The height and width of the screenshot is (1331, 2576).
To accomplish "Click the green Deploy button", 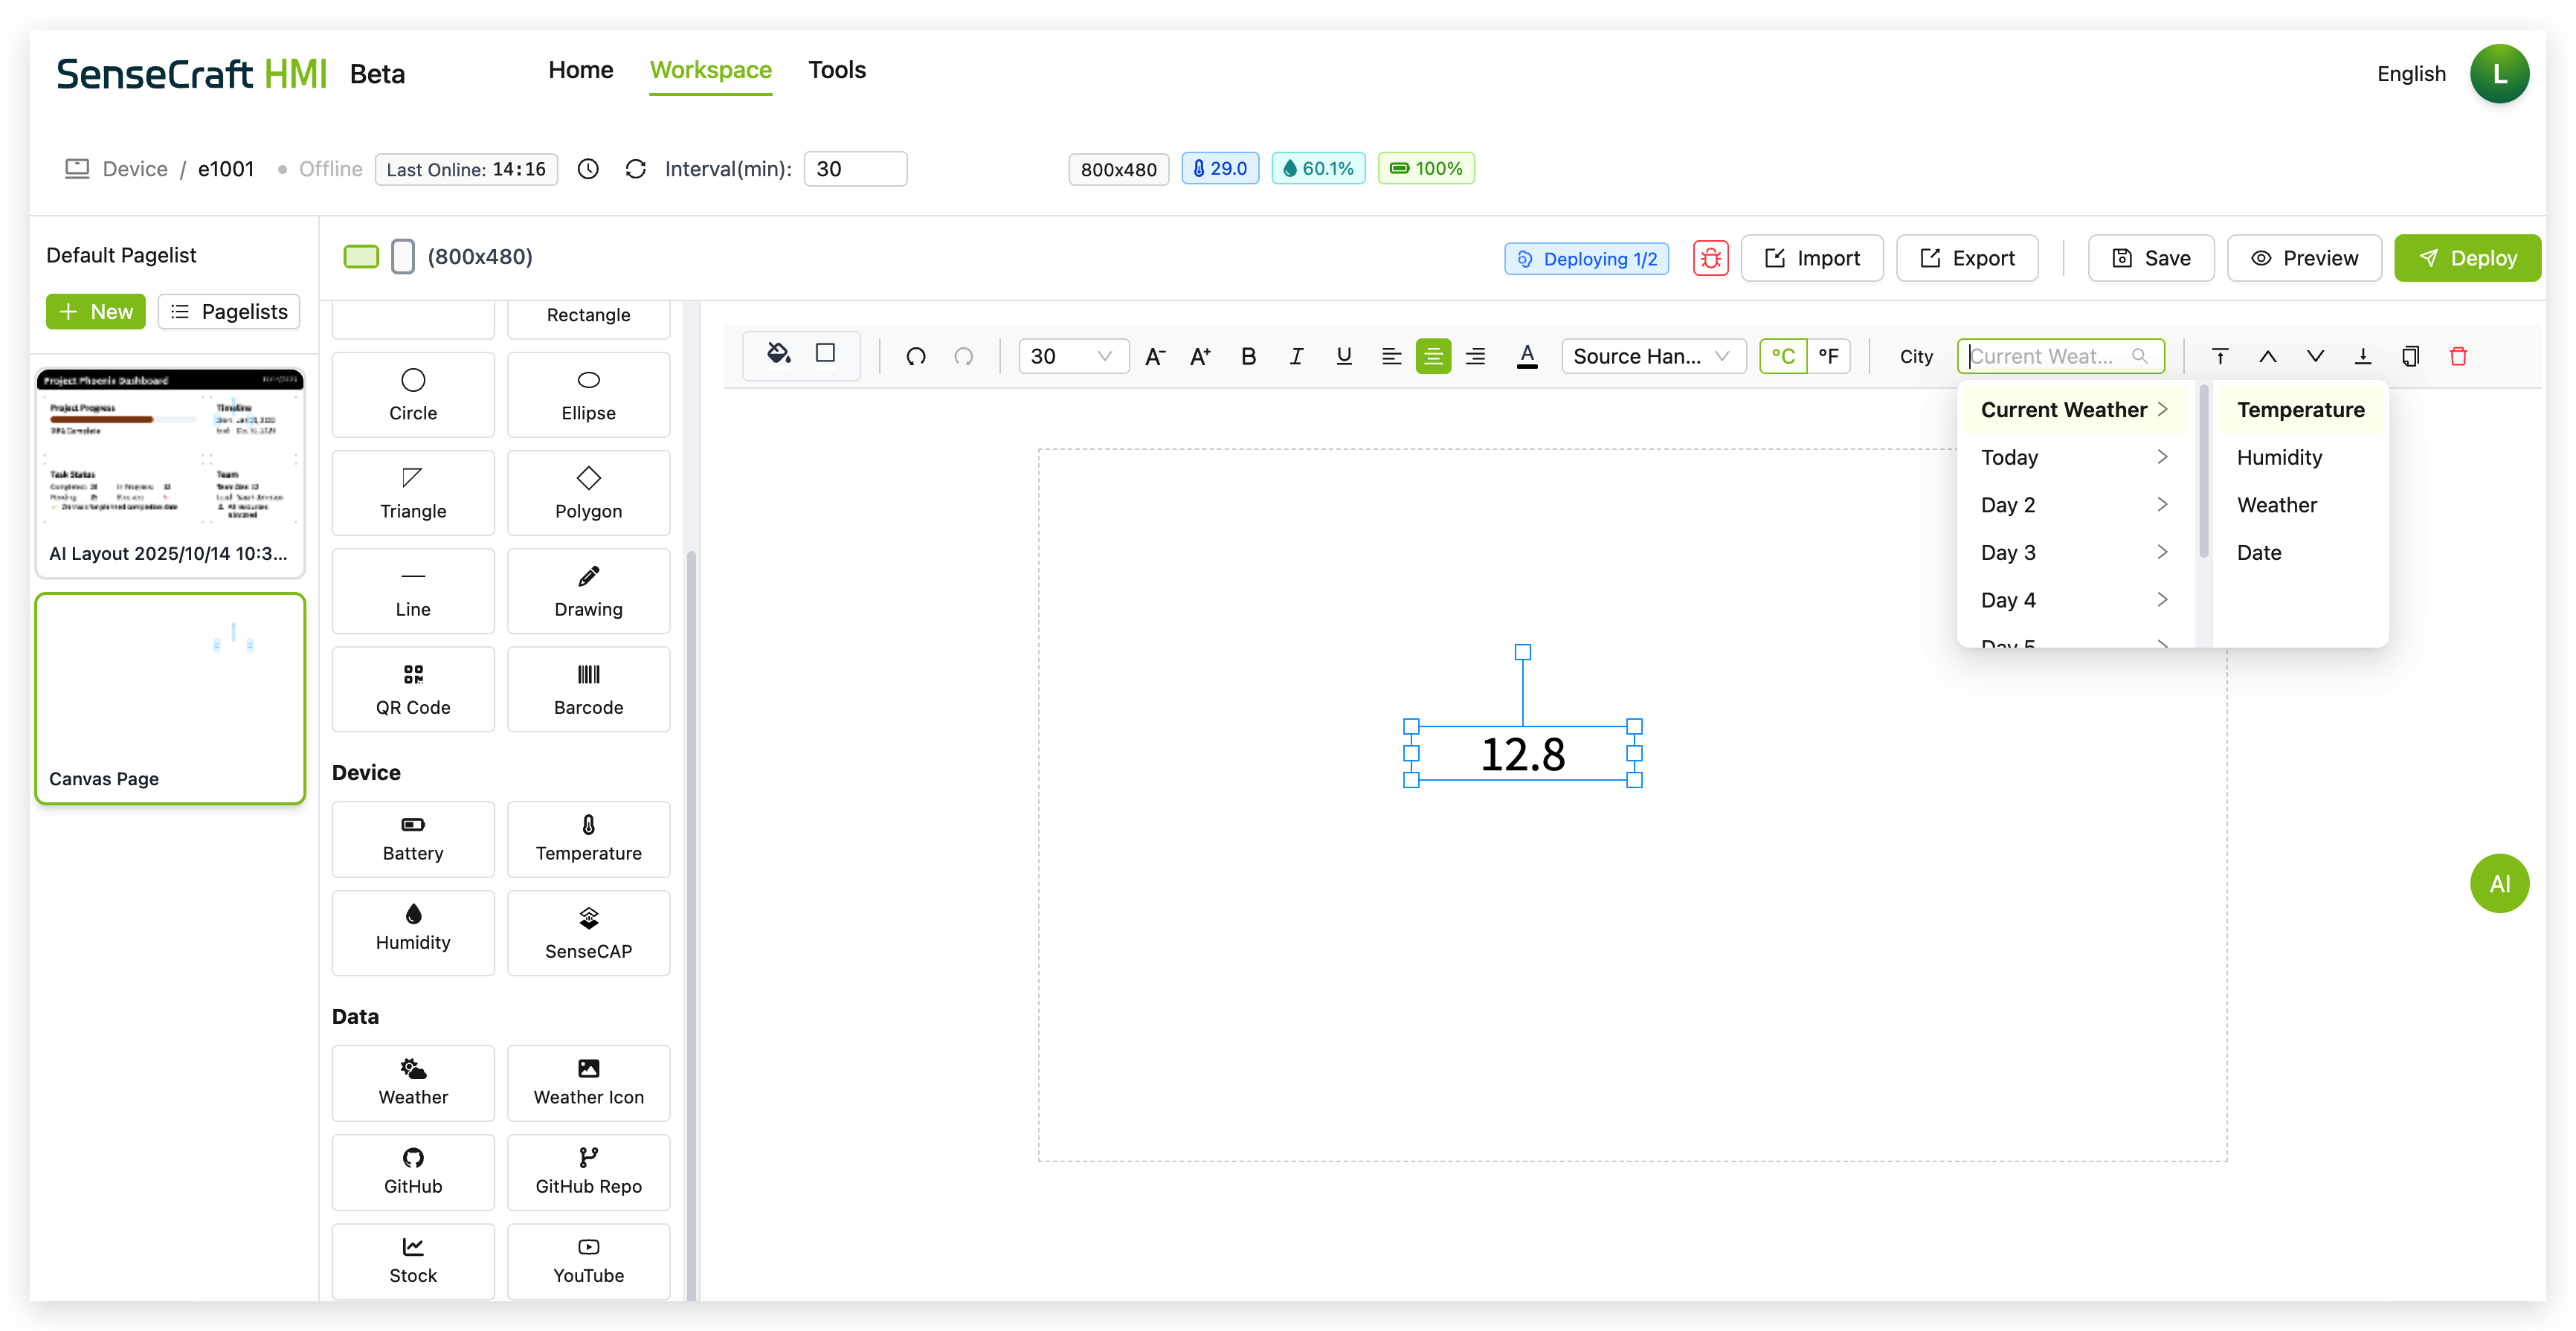I will (x=2466, y=258).
